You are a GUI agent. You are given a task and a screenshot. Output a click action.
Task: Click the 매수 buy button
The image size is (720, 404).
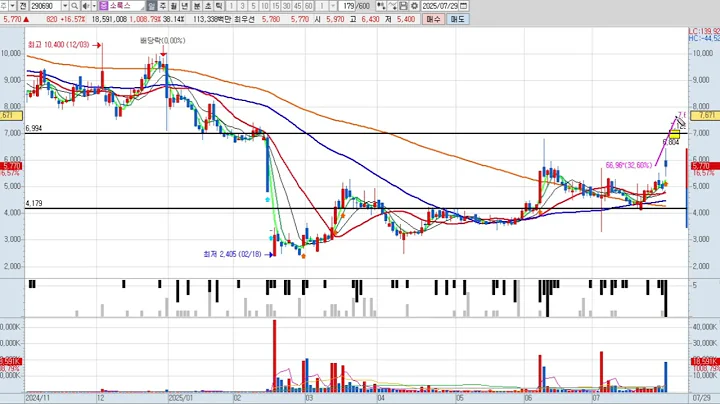click(x=433, y=19)
